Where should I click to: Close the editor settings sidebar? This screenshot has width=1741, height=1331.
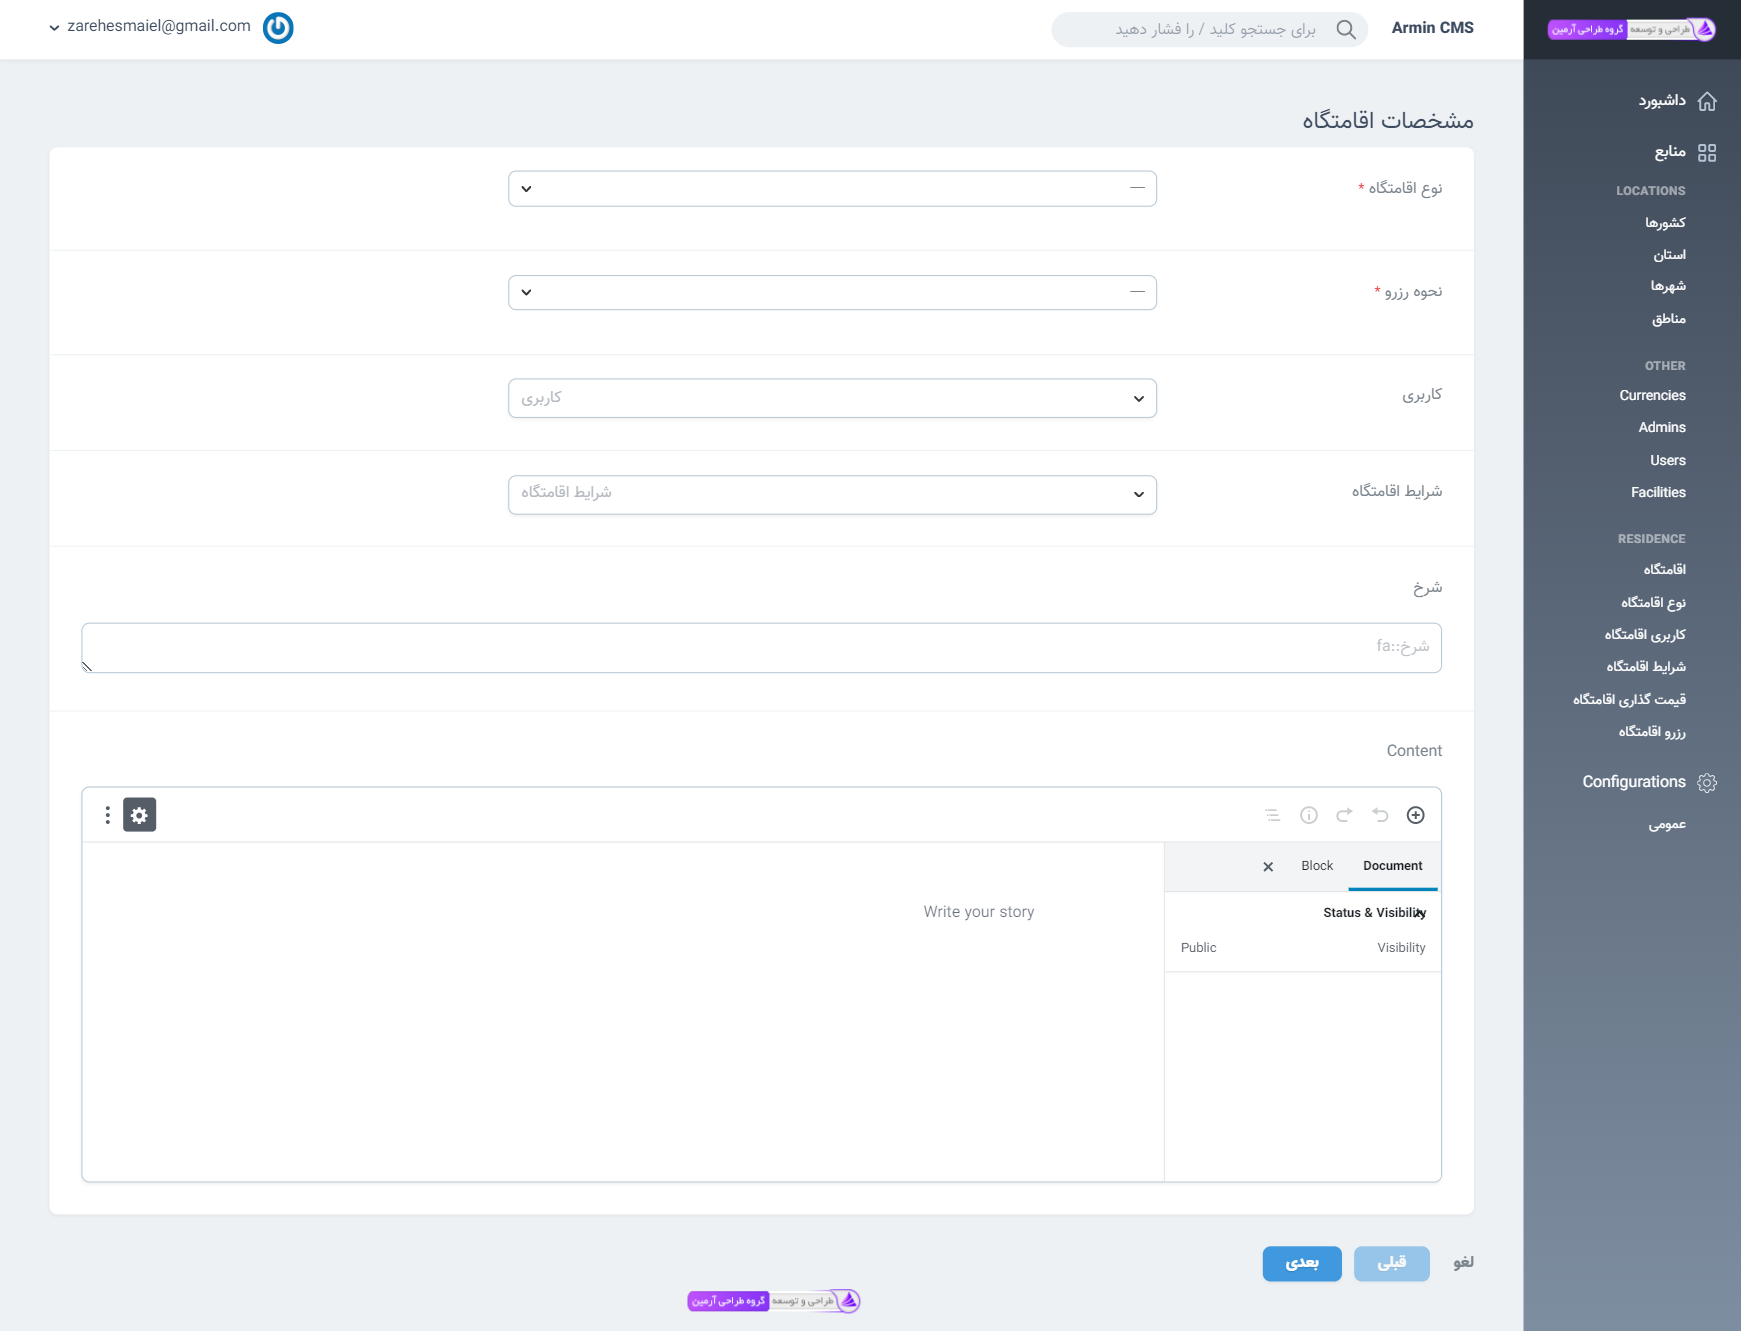coord(1268,867)
